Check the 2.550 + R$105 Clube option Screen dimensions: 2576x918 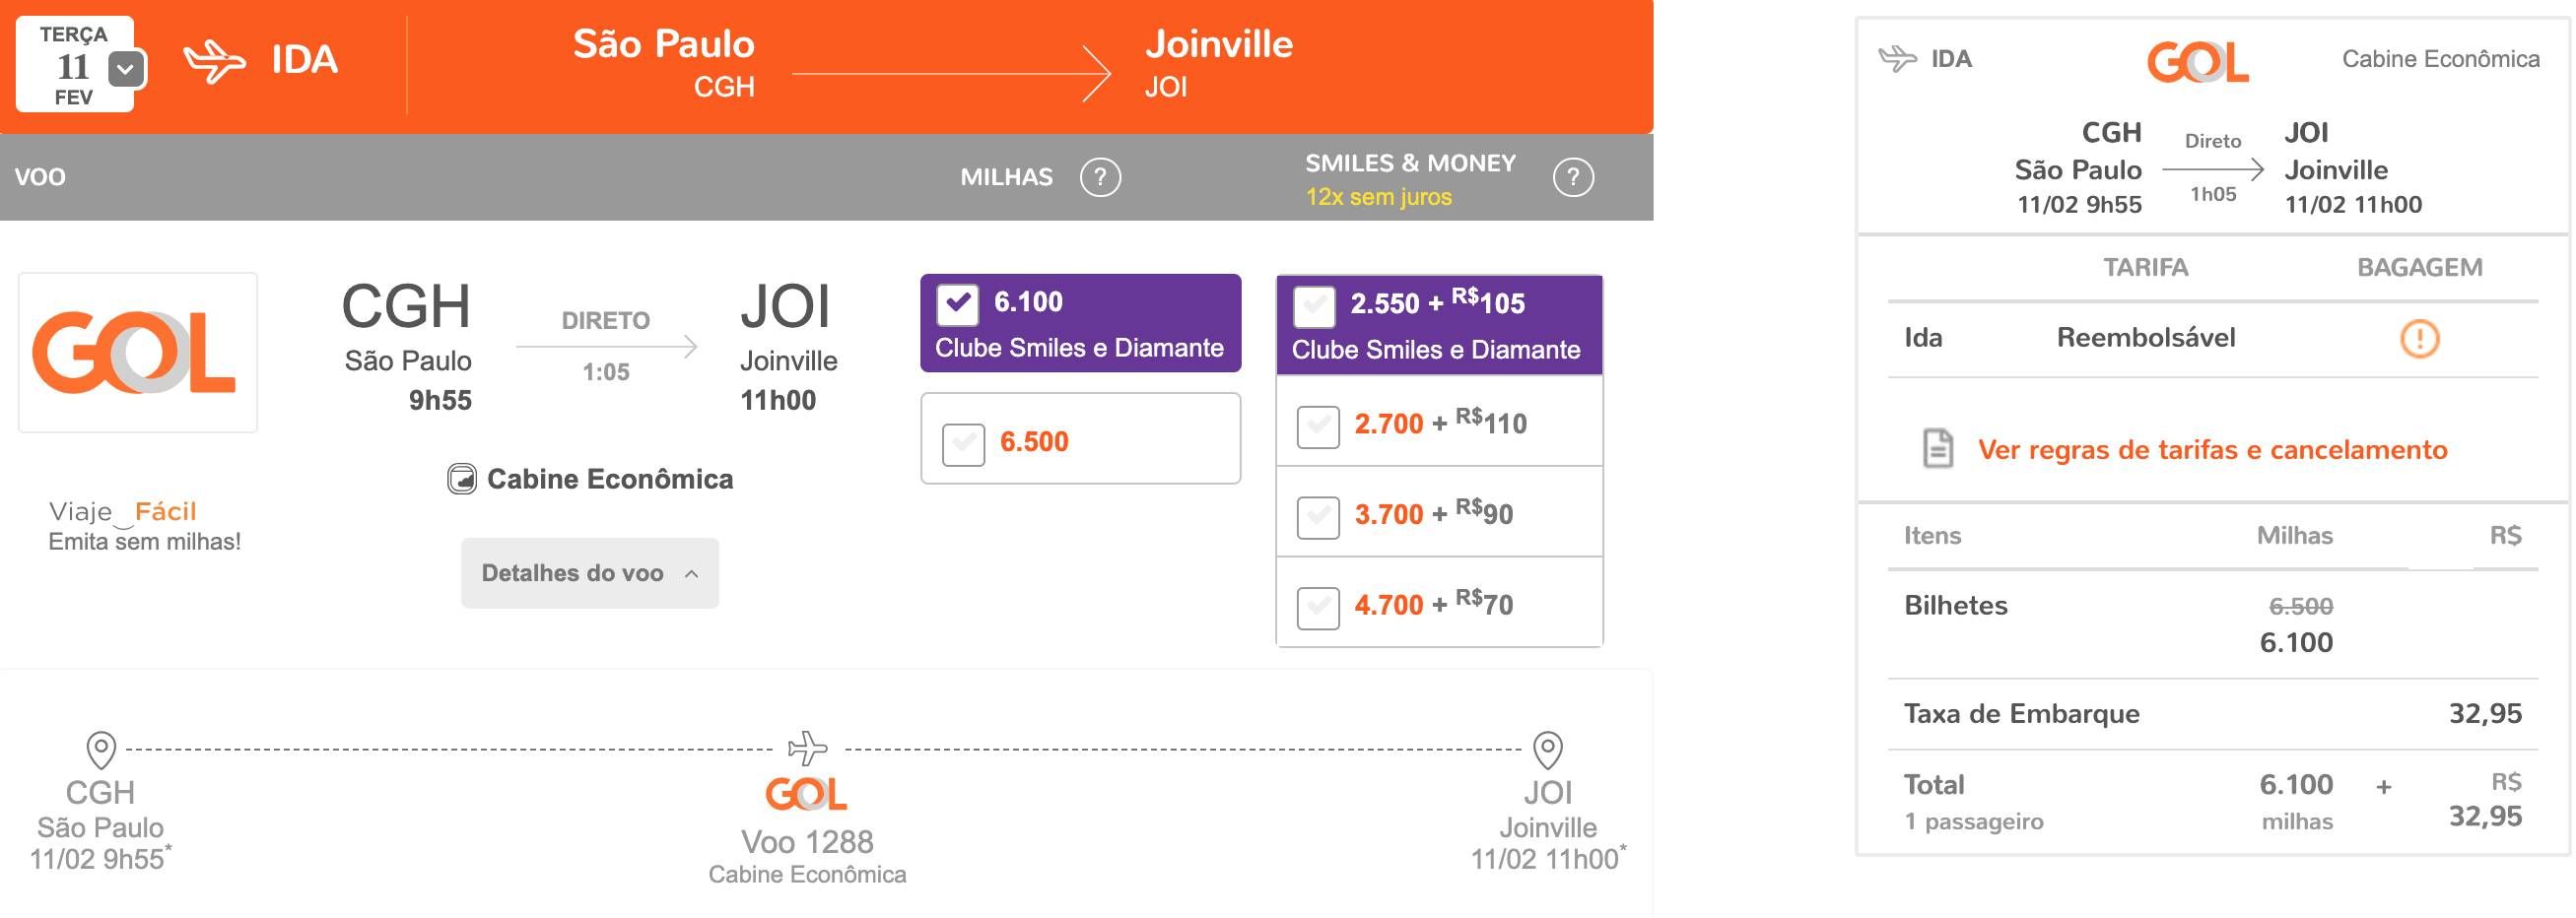pyautogui.click(x=1314, y=306)
